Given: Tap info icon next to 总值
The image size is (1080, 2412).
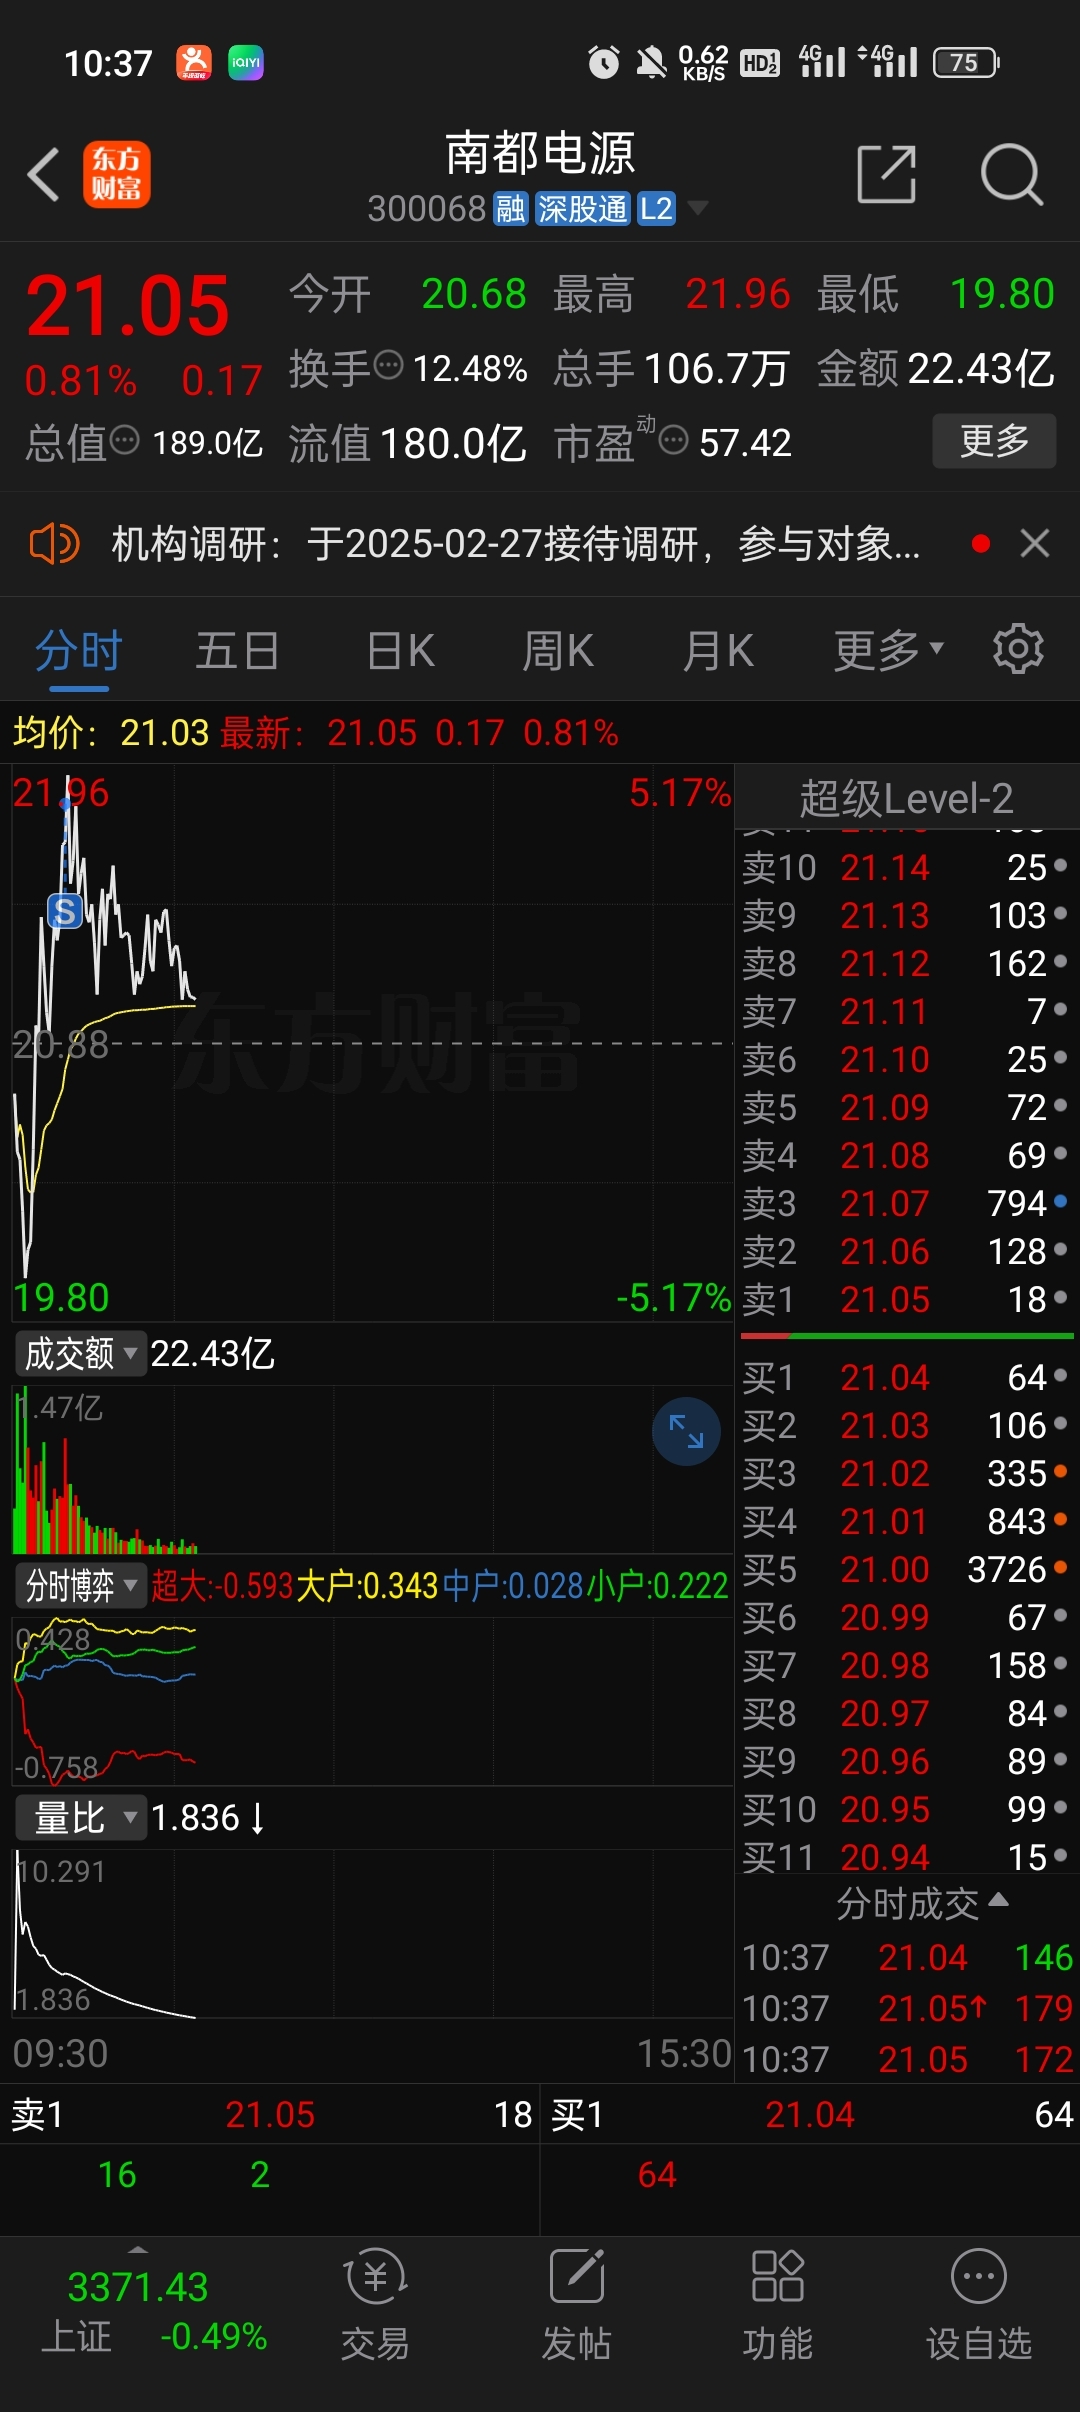Looking at the screenshot, I should click(x=124, y=439).
